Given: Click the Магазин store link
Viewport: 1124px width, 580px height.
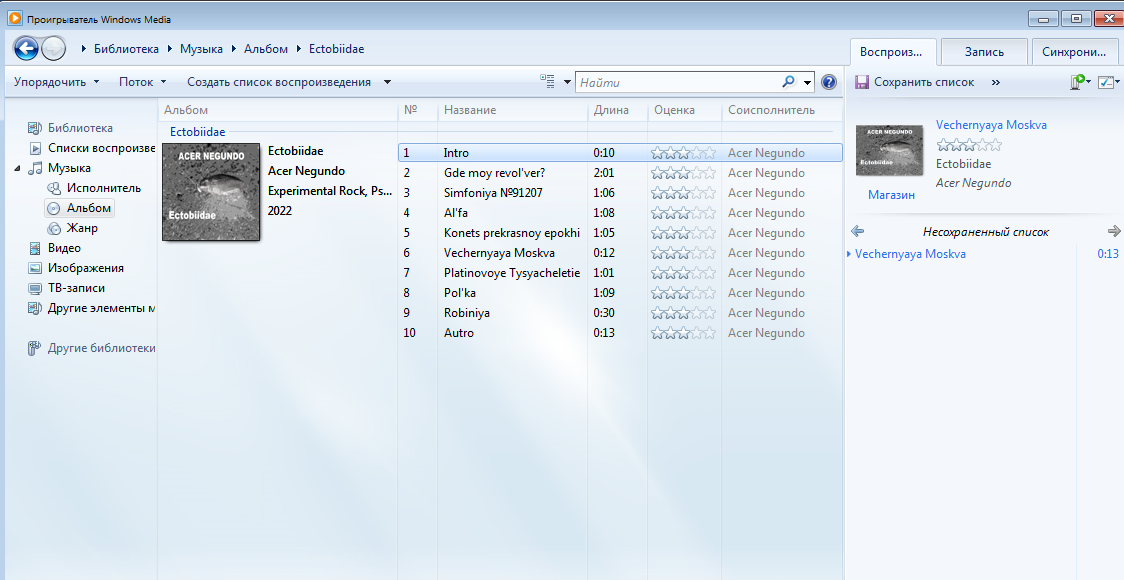Looking at the screenshot, I should (891, 195).
